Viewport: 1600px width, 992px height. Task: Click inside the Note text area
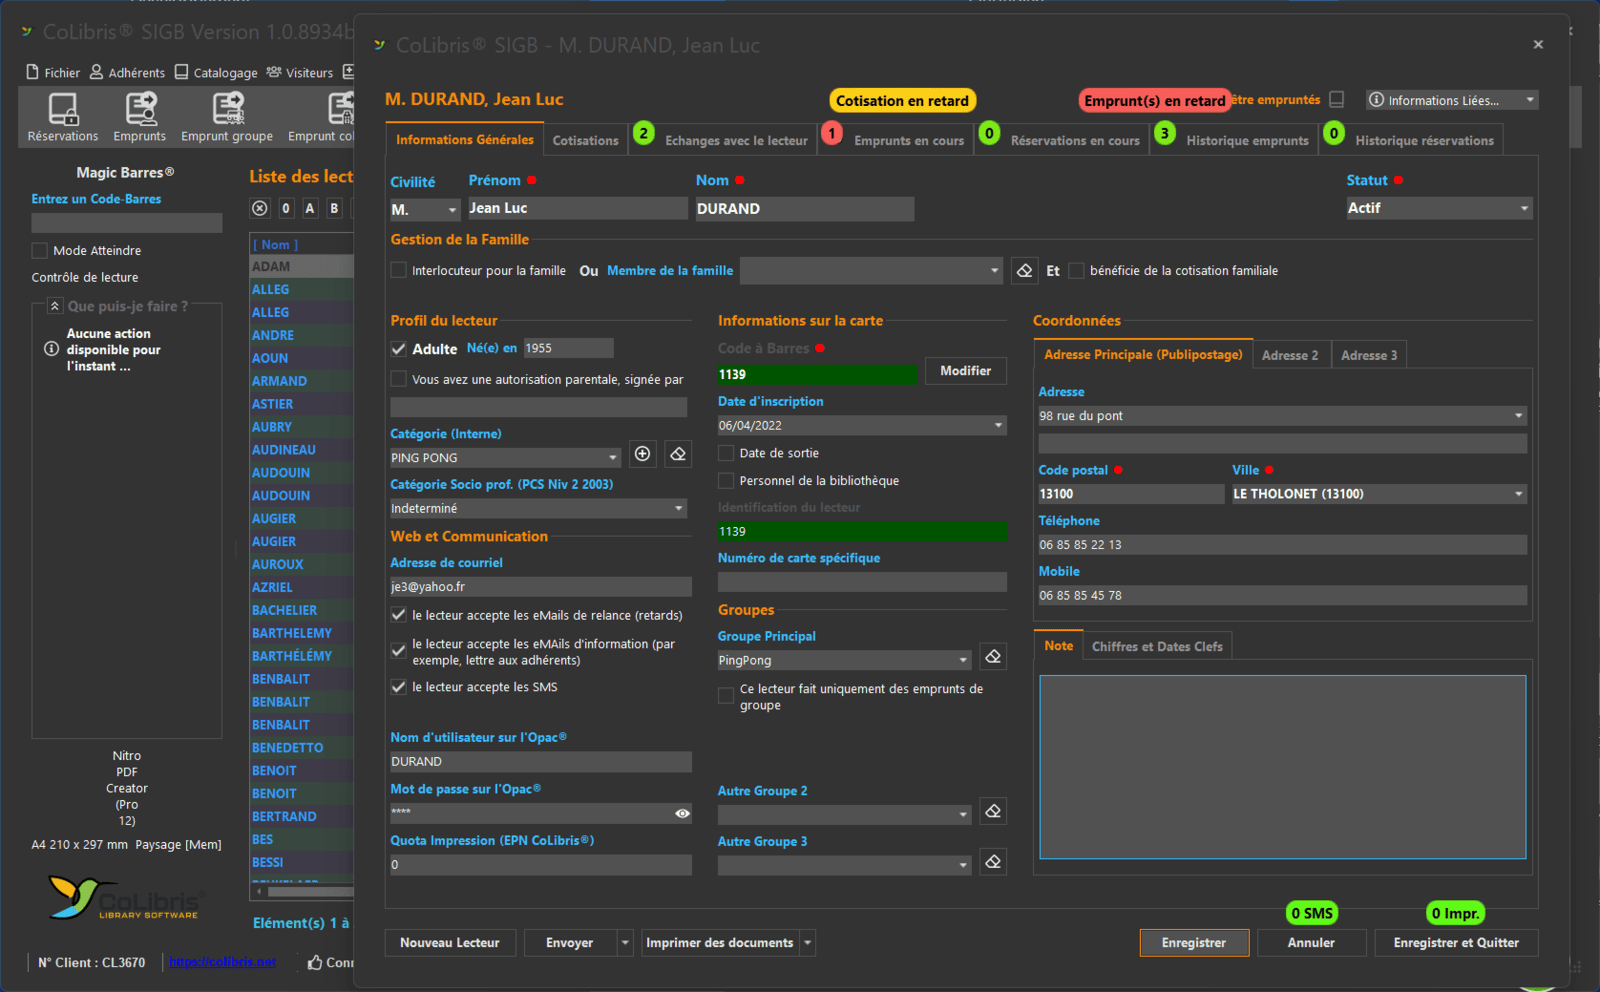(1282, 767)
